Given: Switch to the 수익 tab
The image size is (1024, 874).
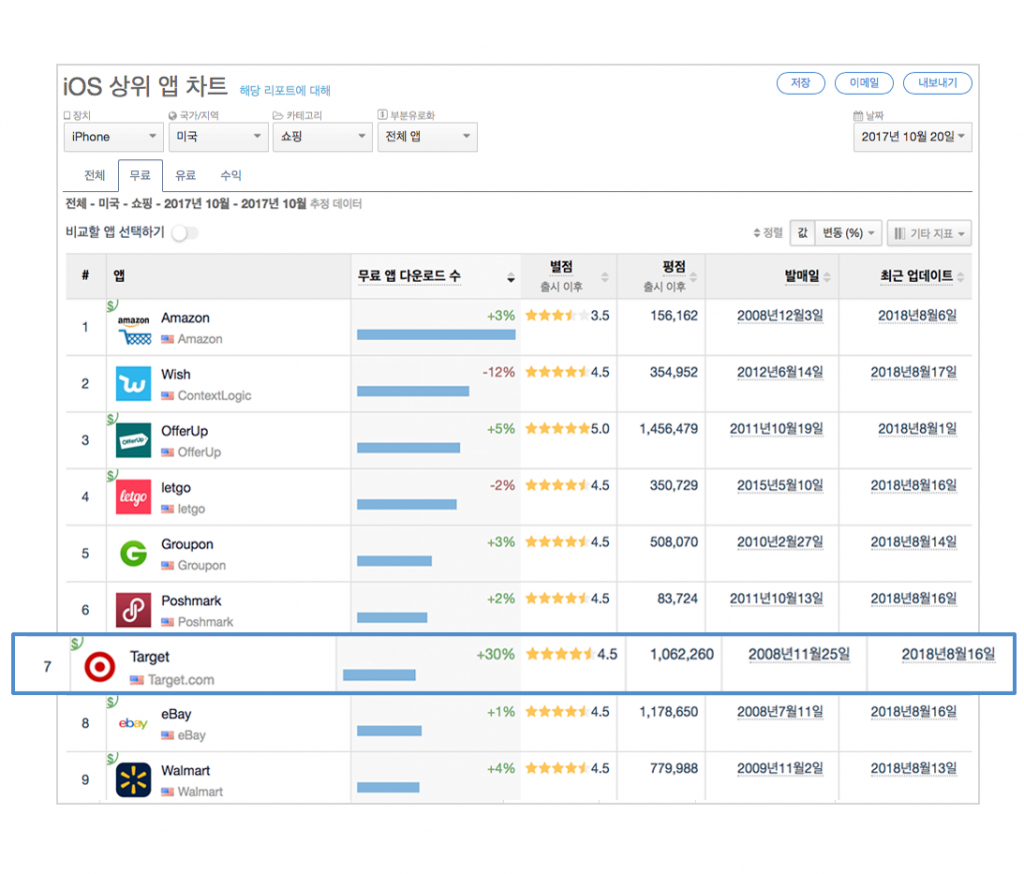Looking at the screenshot, I should 231,175.
